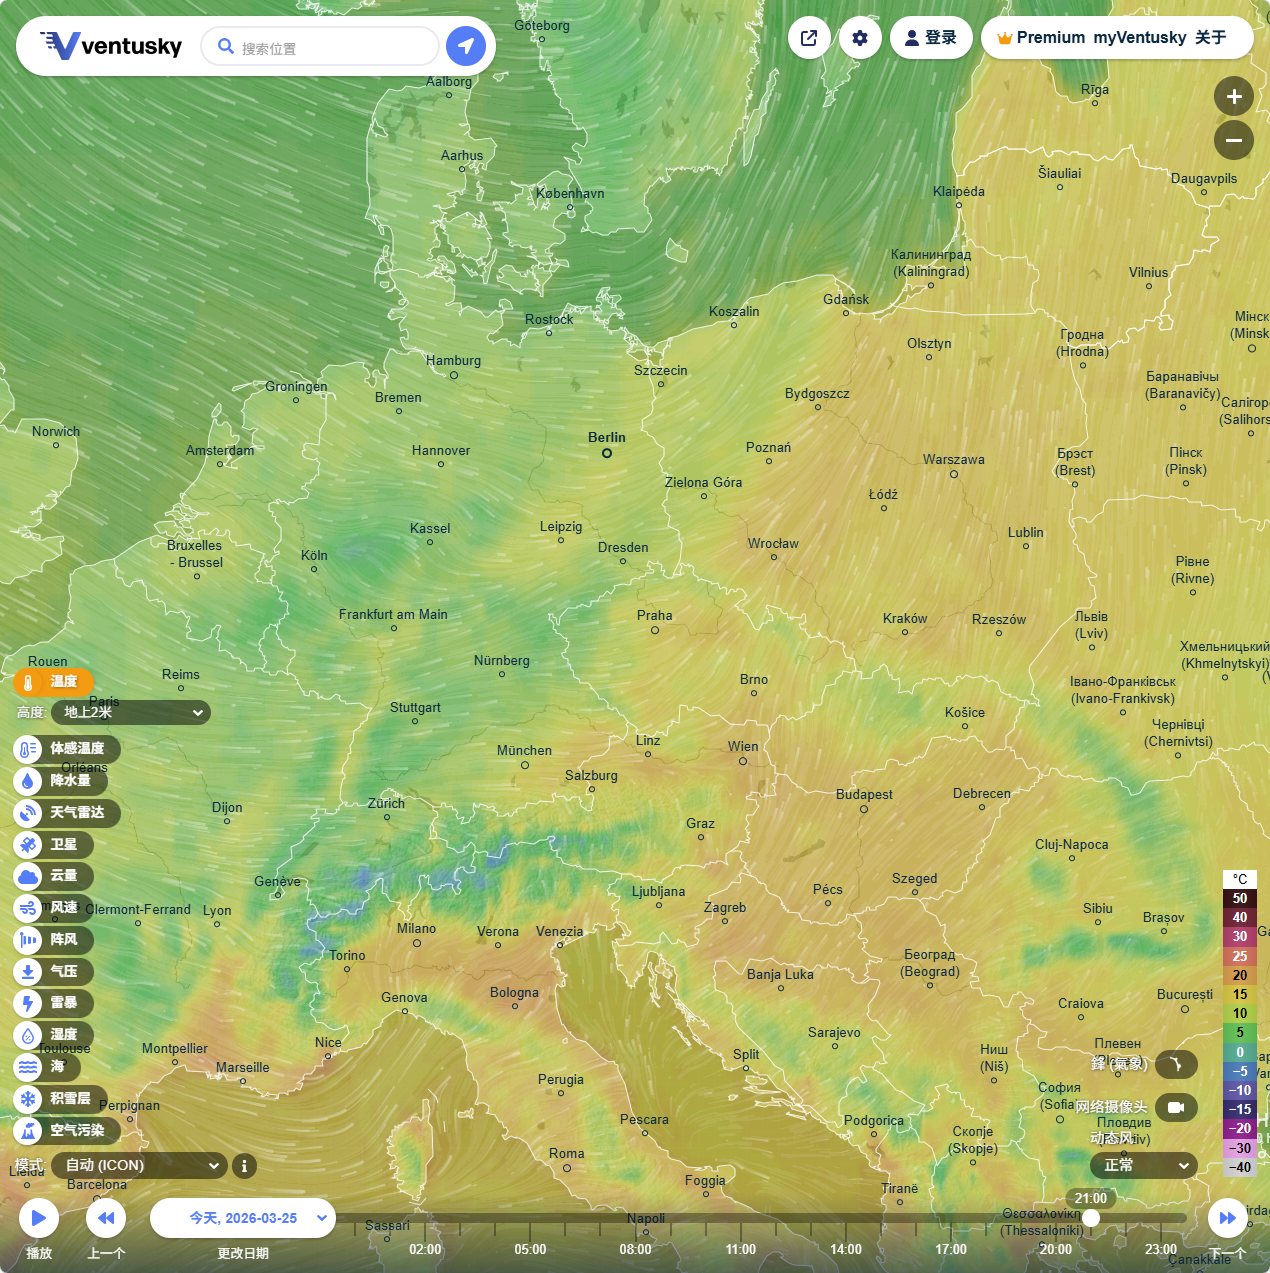Switch to the 天气雷达 radar layer
Viewport: 1270px width, 1273px height.
point(66,812)
